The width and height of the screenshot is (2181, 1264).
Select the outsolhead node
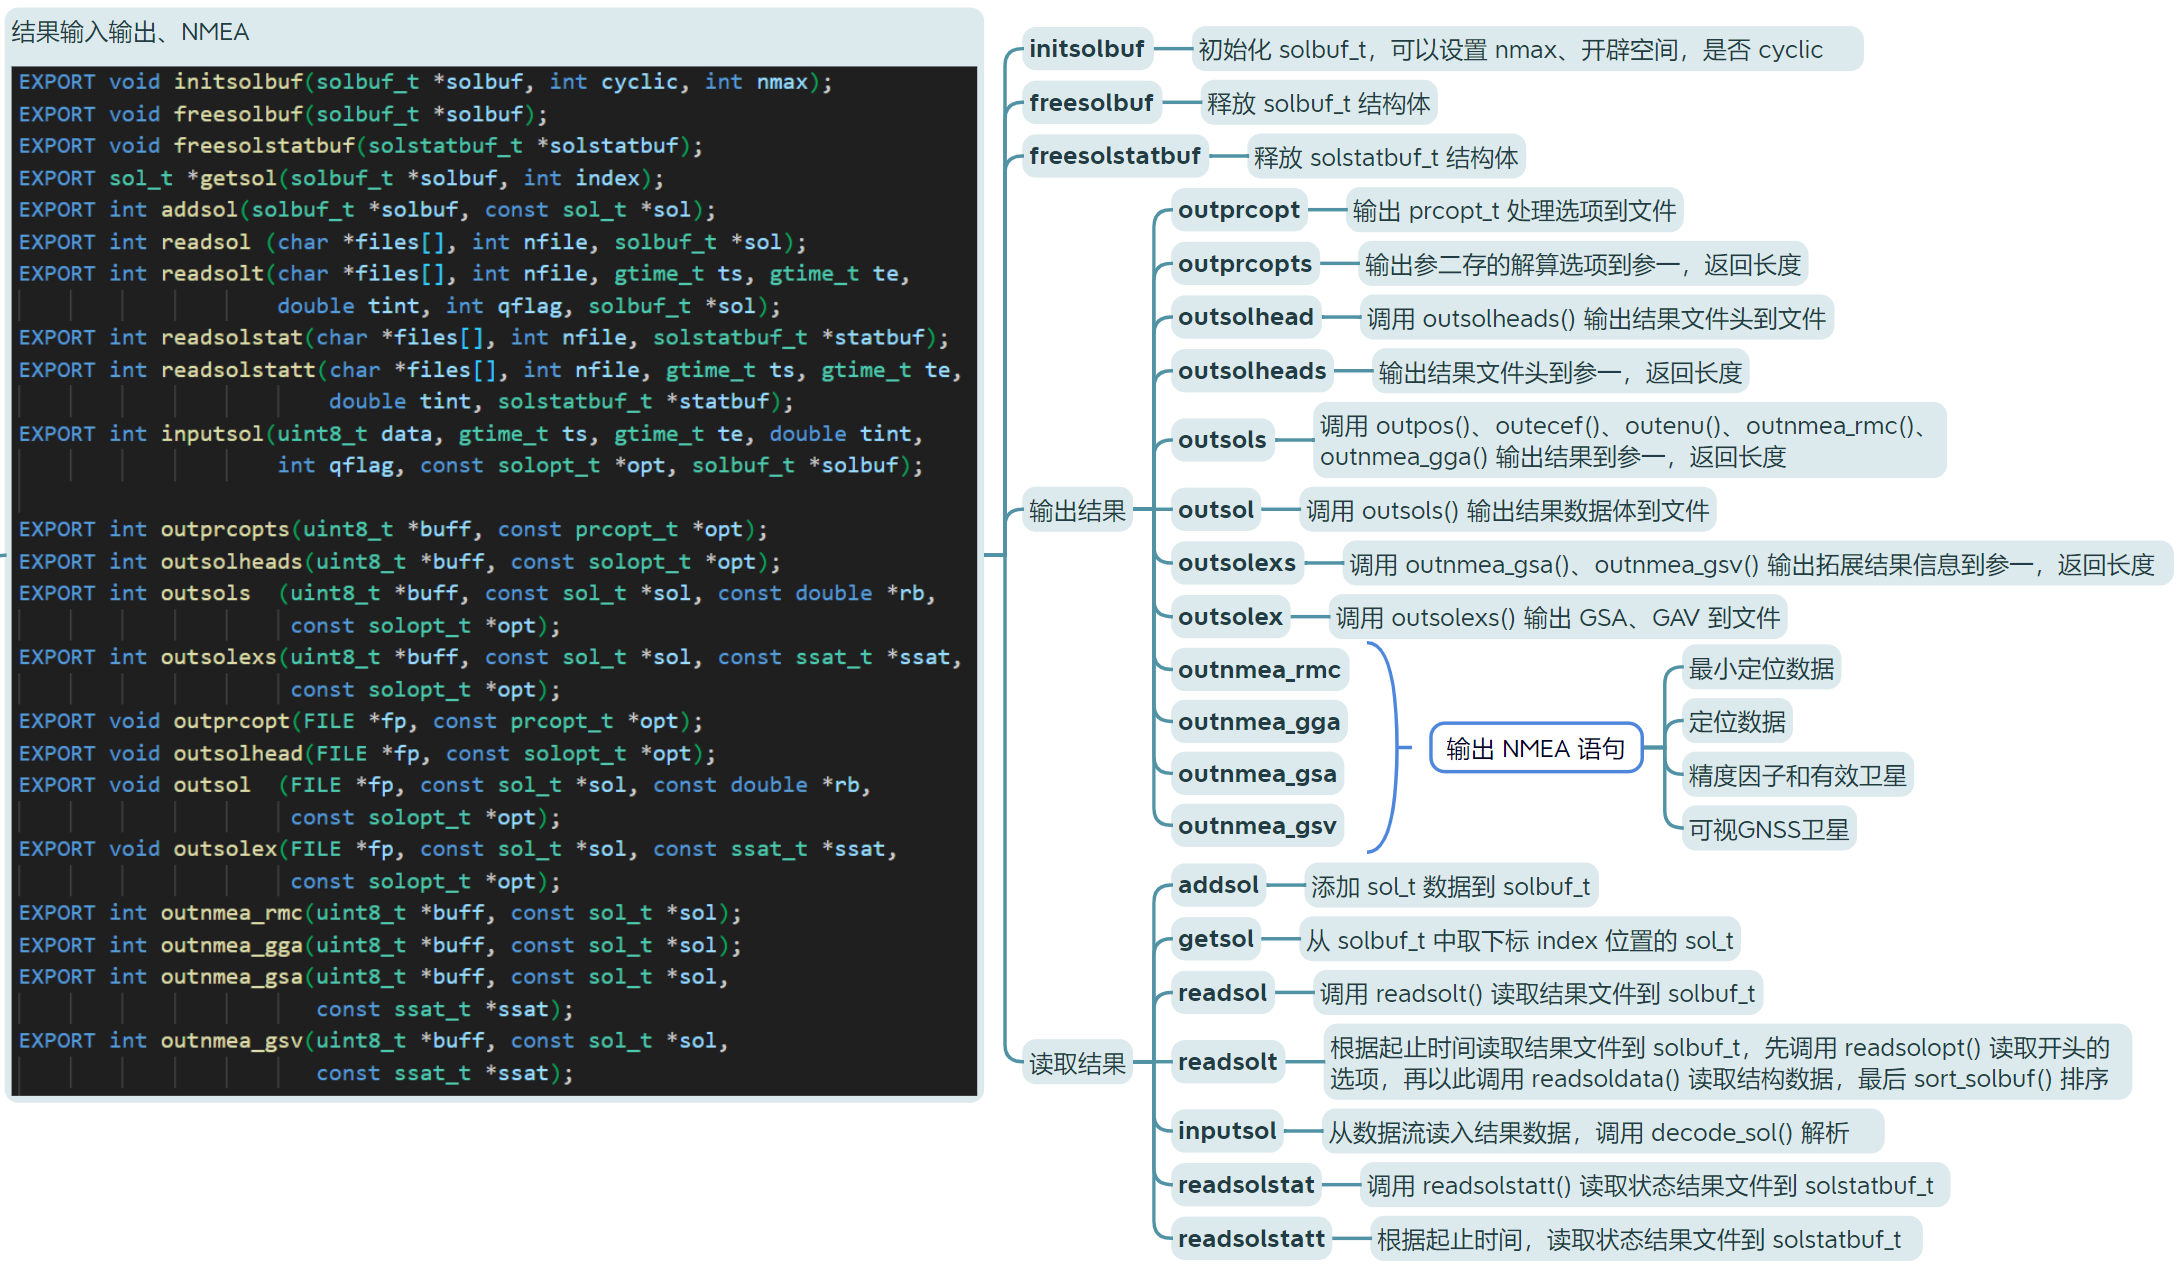1245,317
